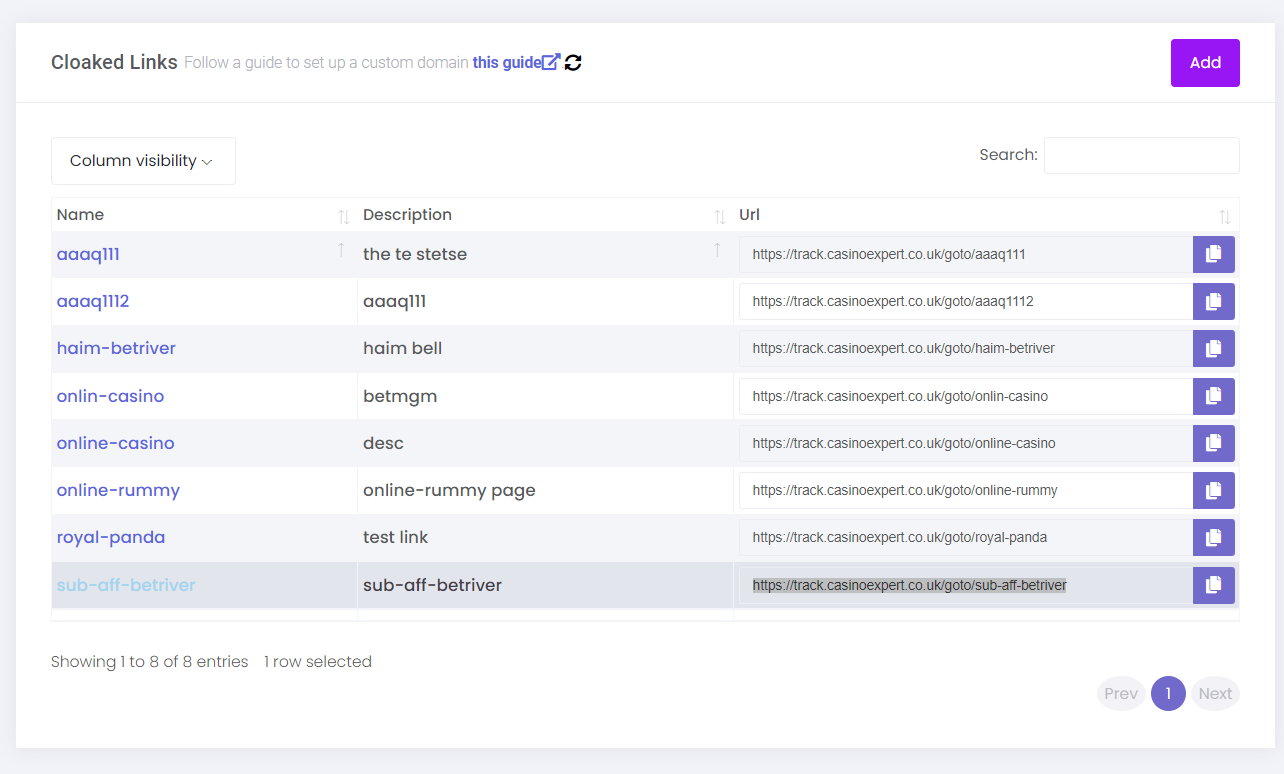Viewport: 1284px width, 774px height.
Task: Copy the aaaq1112 URL to clipboard
Action: tap(1213, 301)
